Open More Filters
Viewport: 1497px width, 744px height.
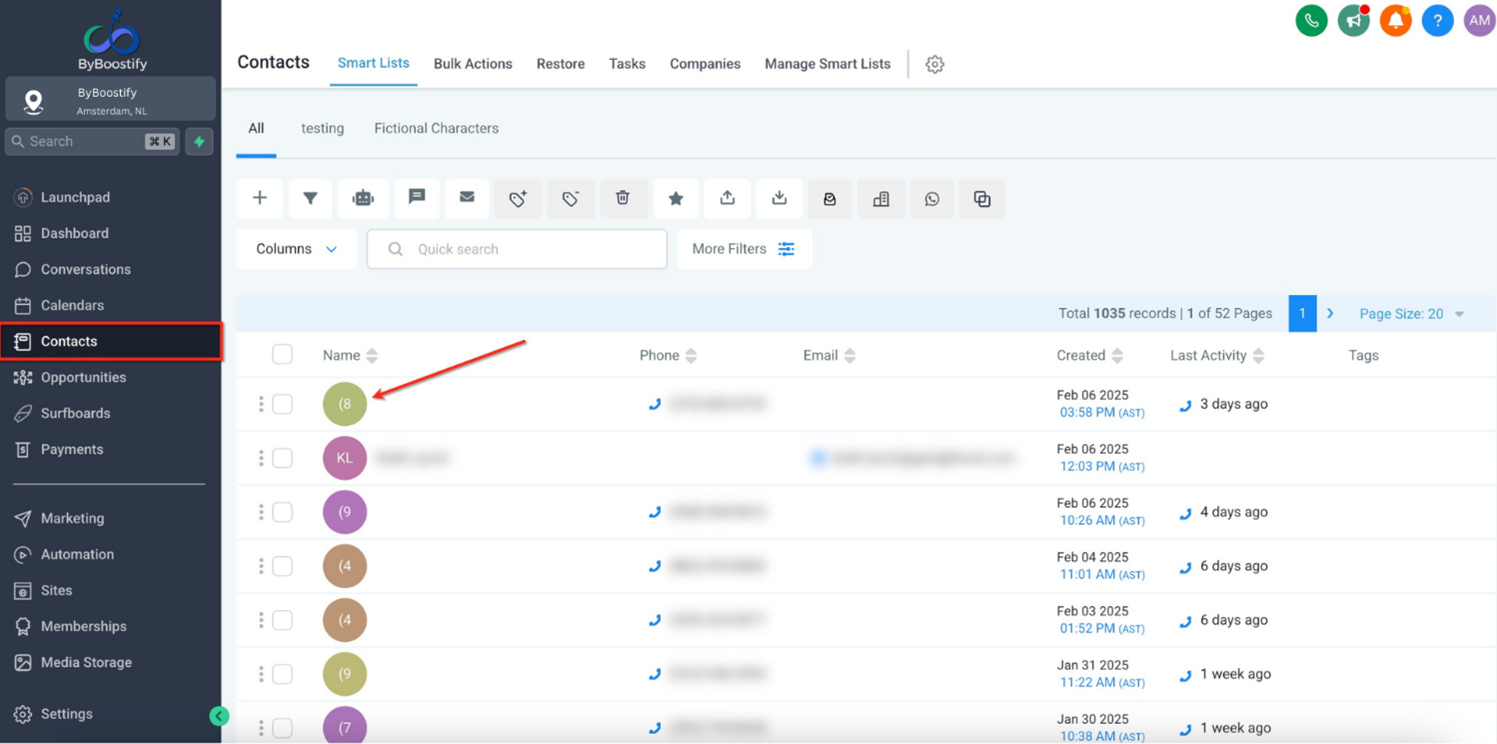pos(744,248)
